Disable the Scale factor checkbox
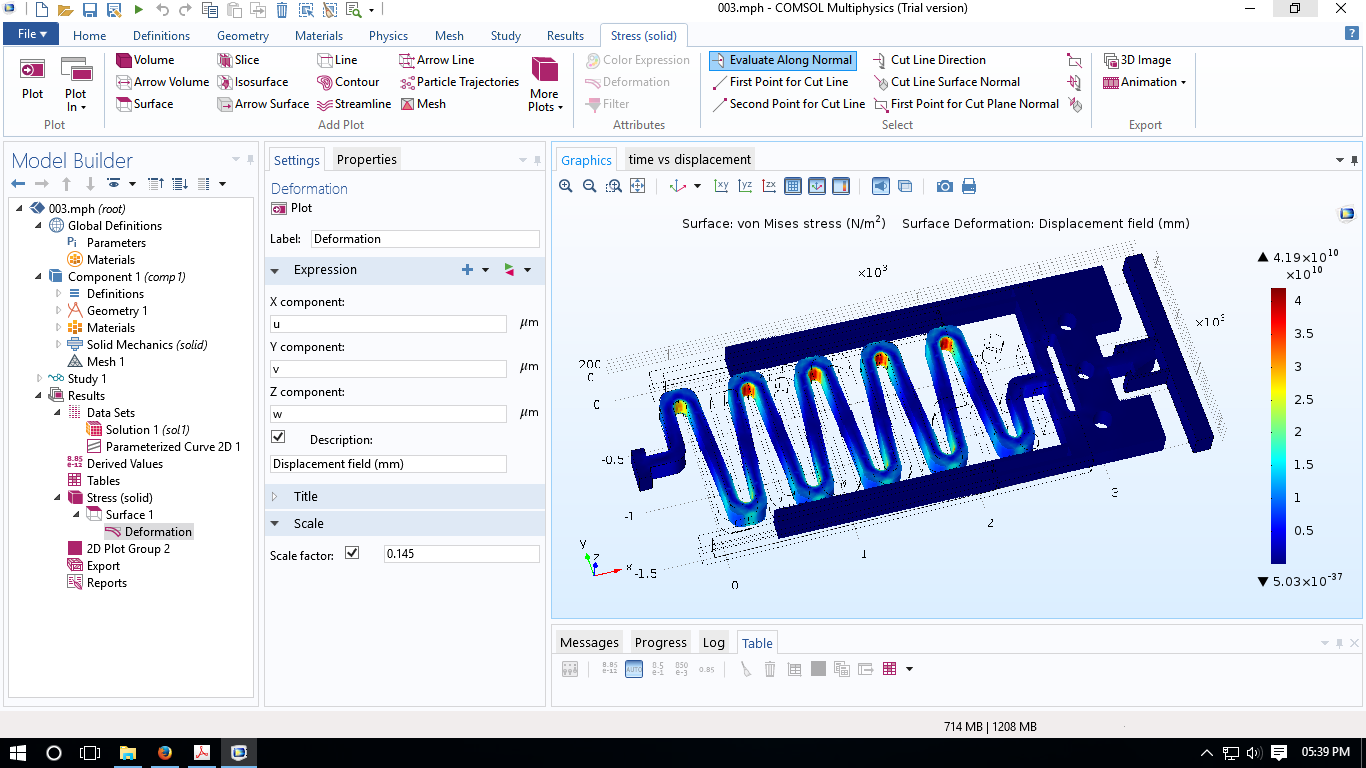 [x=352, y=552]
